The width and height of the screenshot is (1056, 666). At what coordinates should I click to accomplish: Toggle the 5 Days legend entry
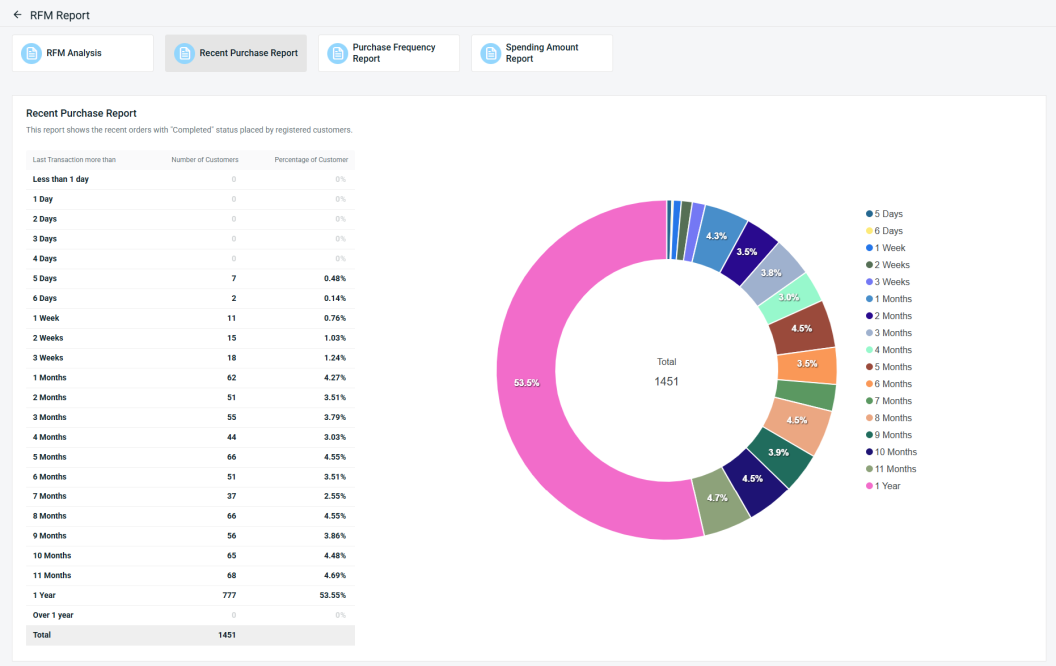(x=888, y=214)
